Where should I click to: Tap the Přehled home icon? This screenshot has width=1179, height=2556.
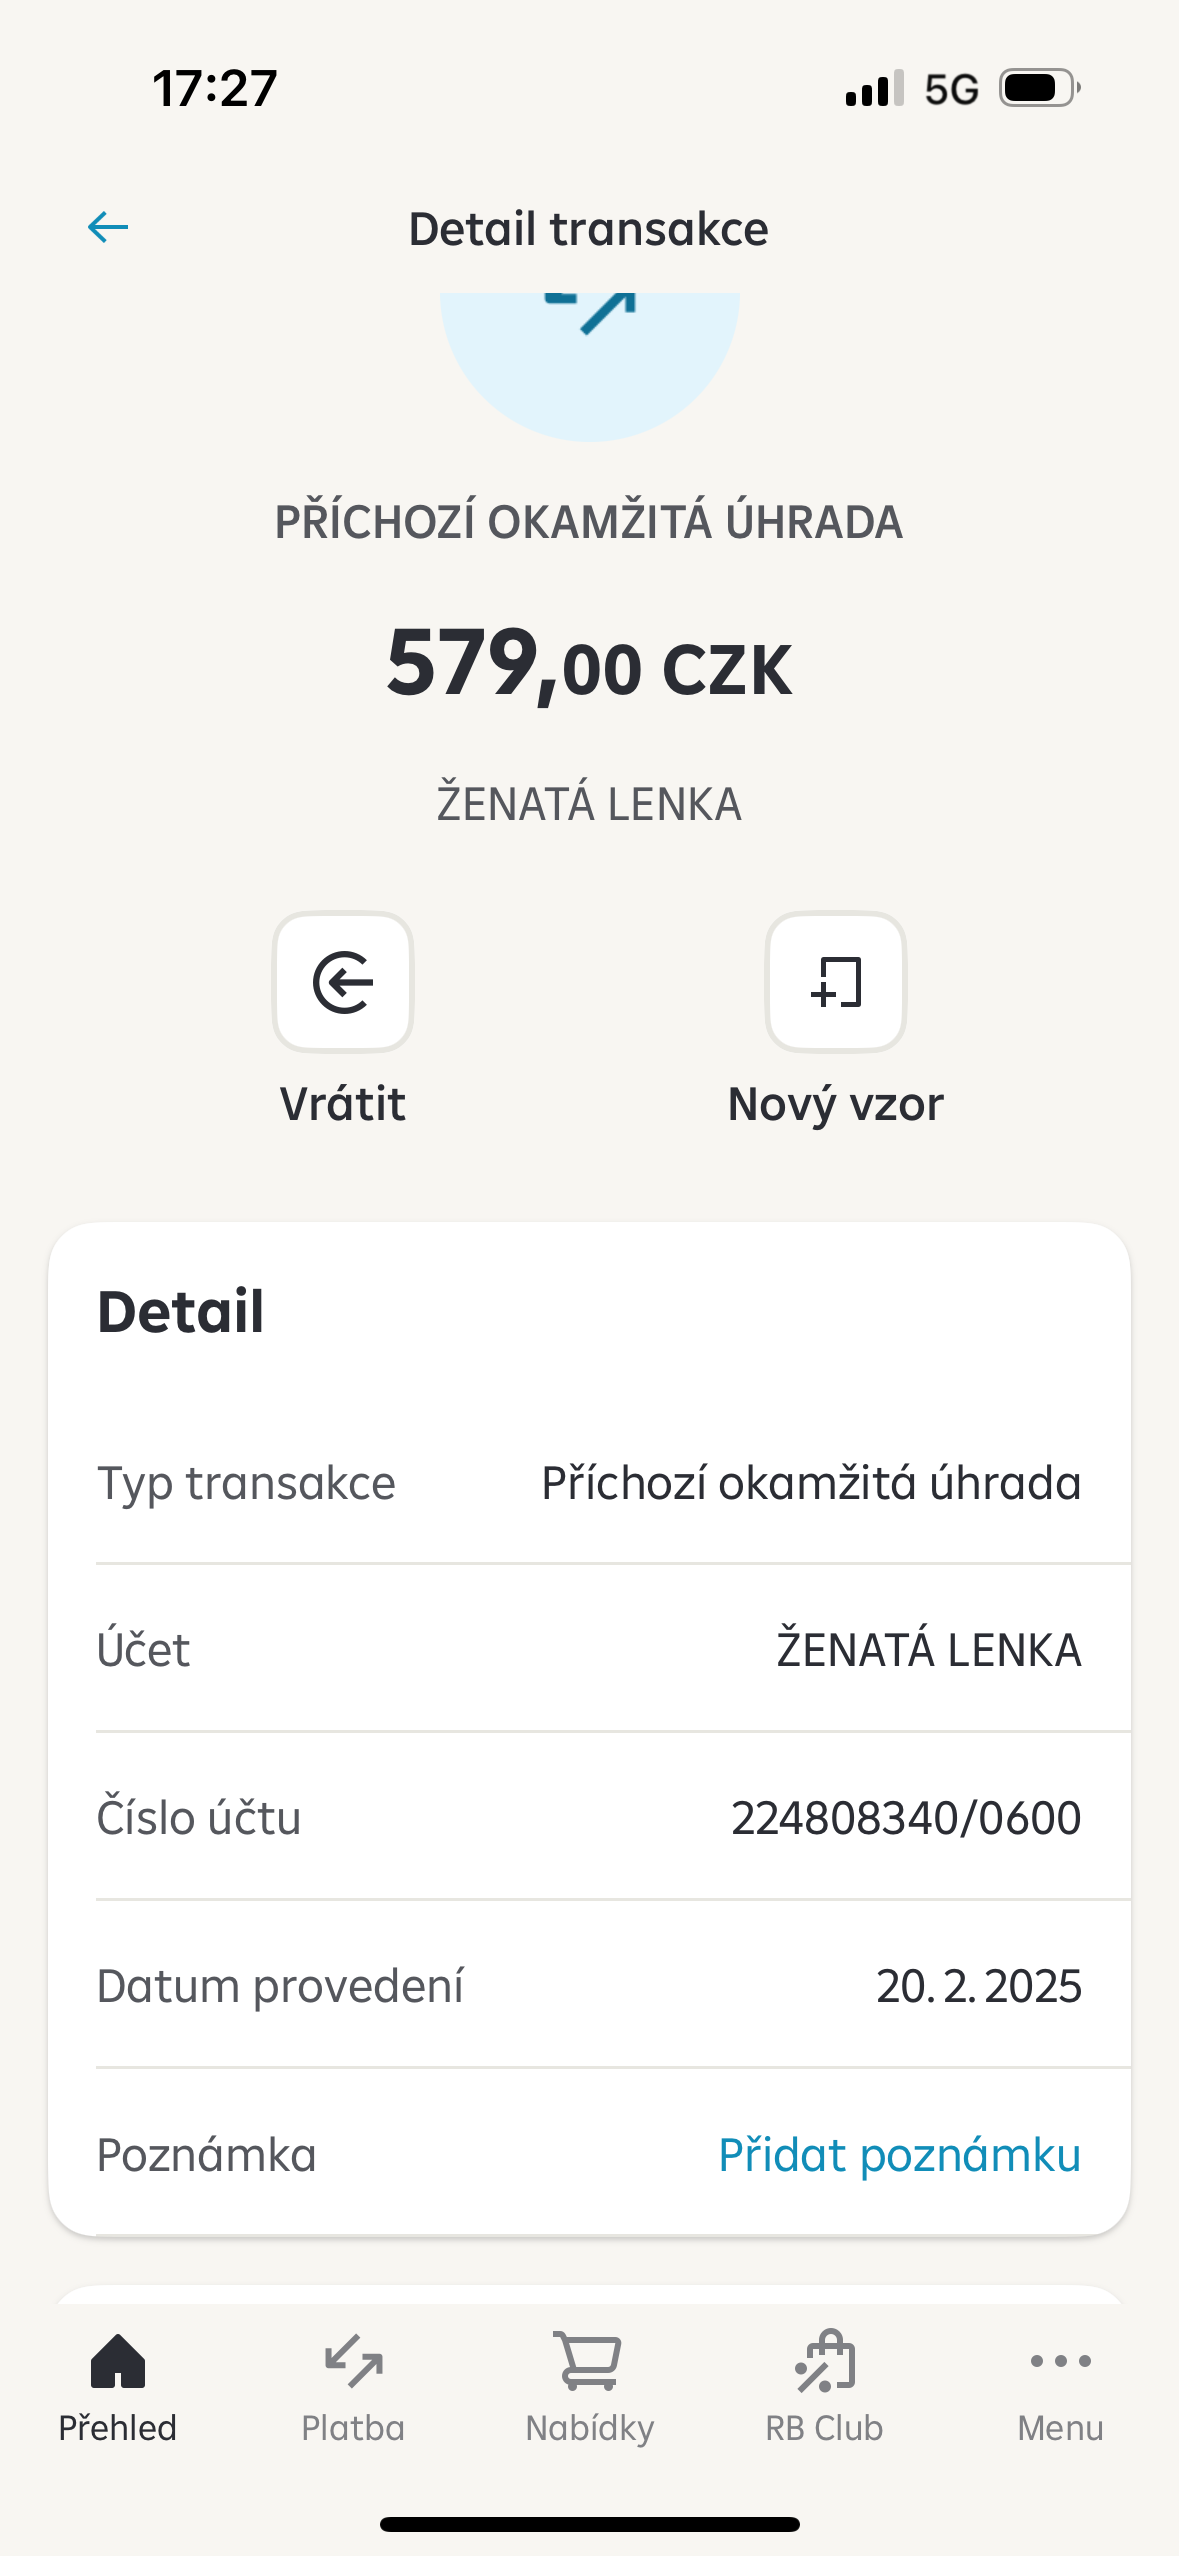coord(118,2362)
